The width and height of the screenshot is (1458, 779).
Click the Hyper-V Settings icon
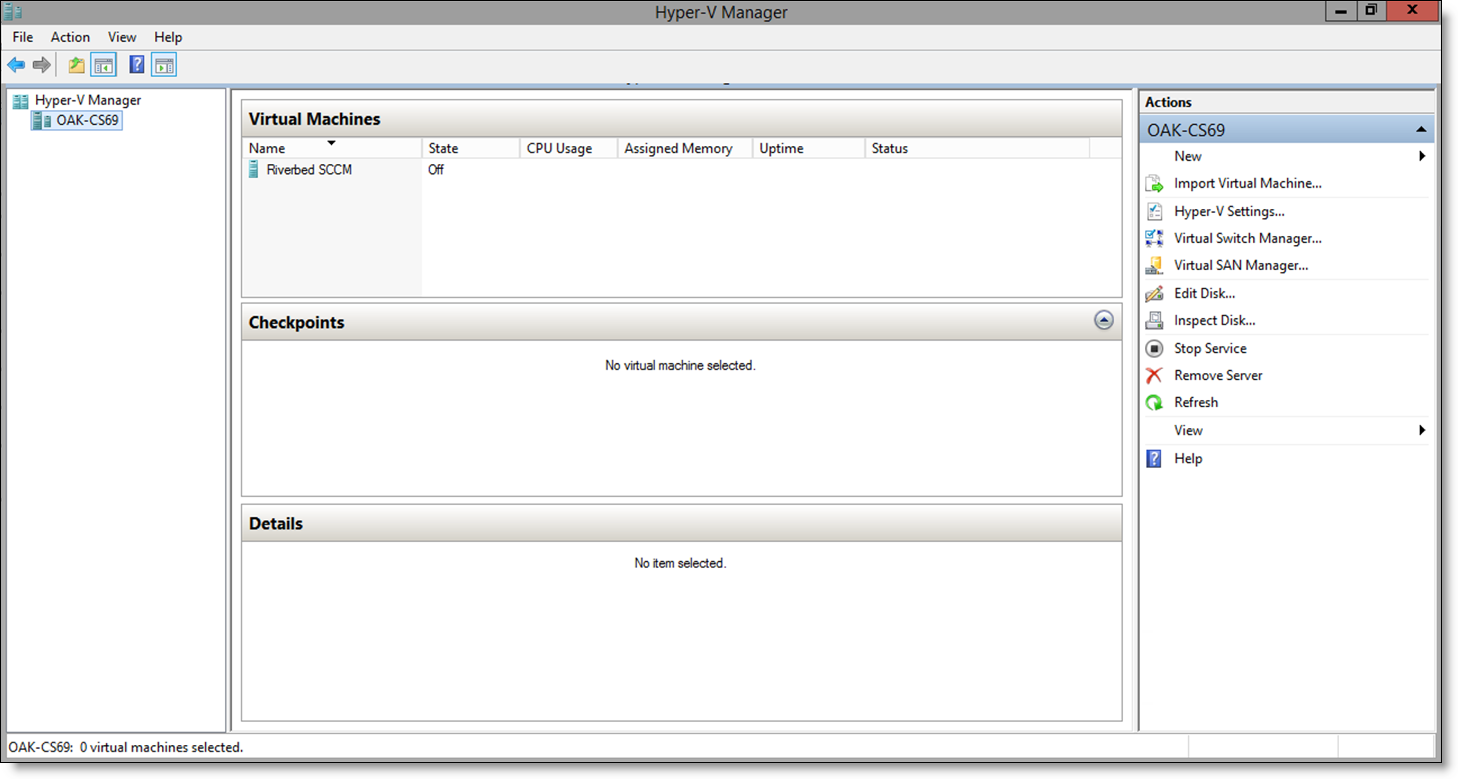click(x=1154, y=211)
